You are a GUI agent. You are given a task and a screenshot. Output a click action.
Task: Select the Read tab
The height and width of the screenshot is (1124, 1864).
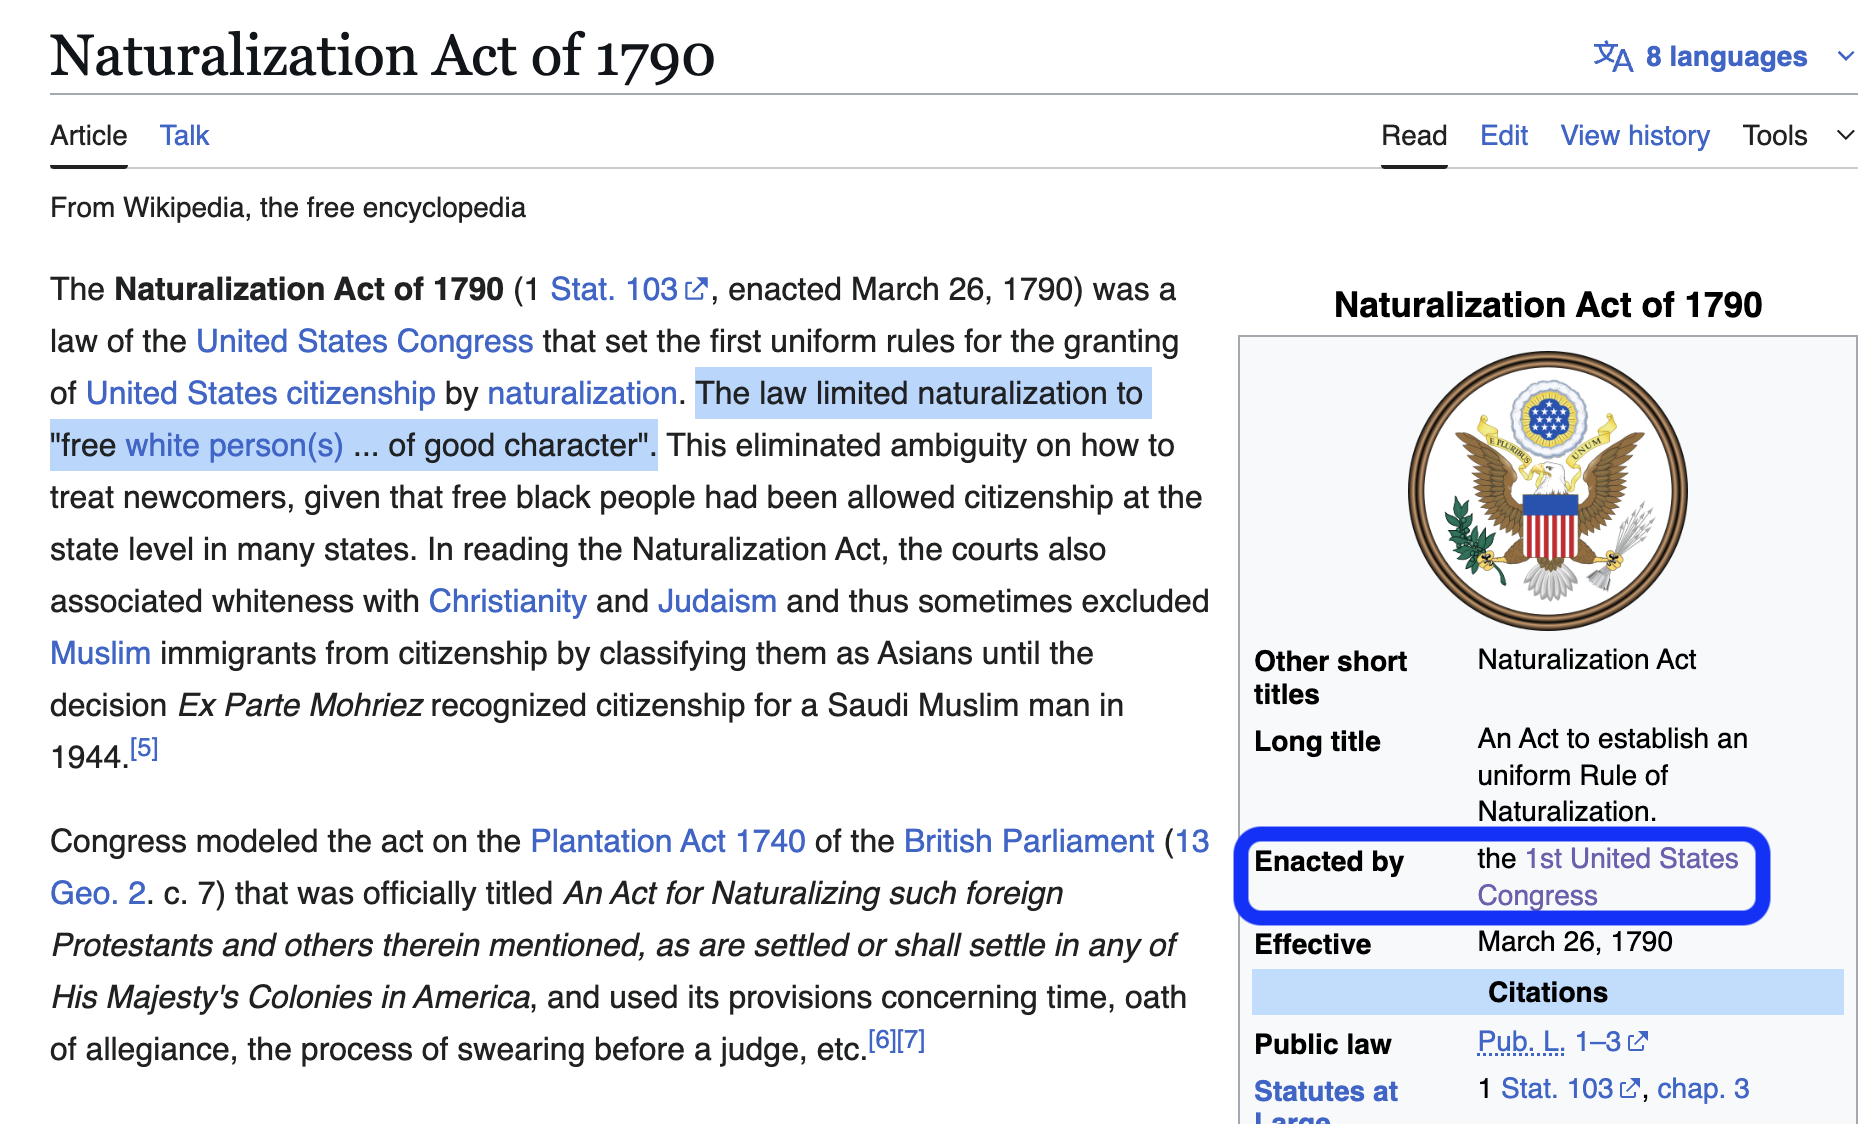tap(1414, 136)
